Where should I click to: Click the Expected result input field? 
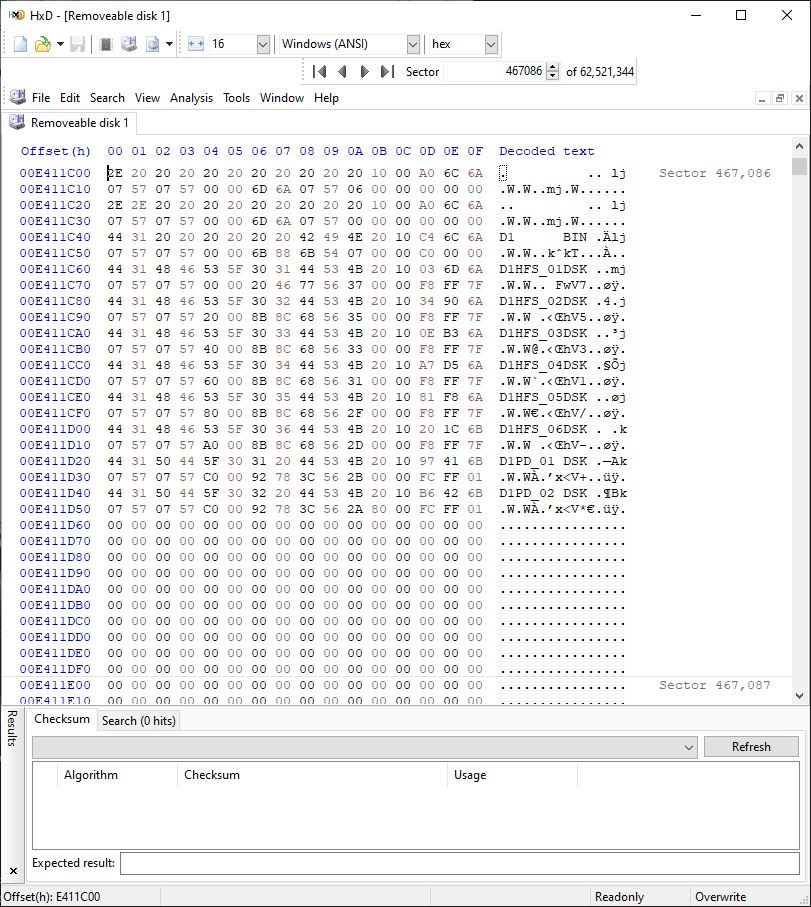click(x=460, y=863)
